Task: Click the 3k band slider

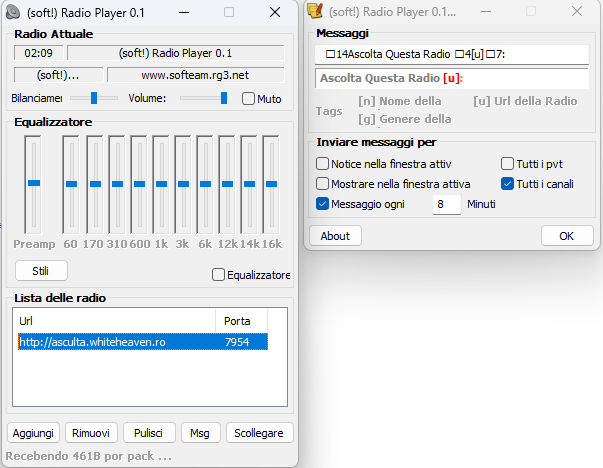Action: point(183,184)
